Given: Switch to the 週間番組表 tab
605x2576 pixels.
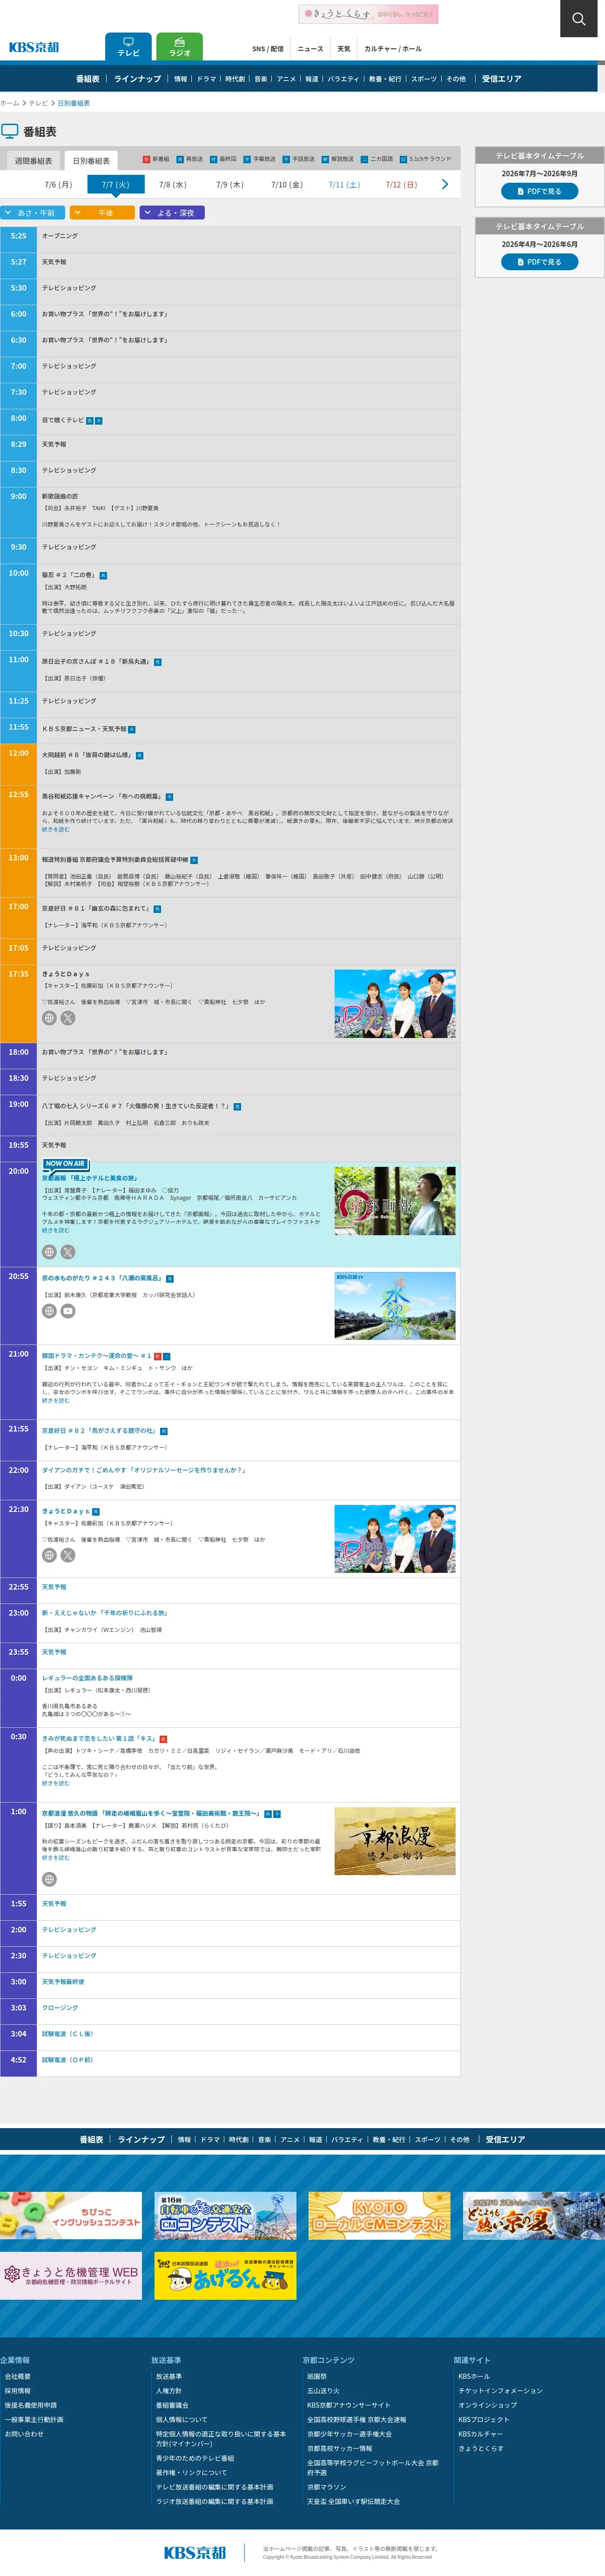Looking at the screenshot, I should 33,160.
